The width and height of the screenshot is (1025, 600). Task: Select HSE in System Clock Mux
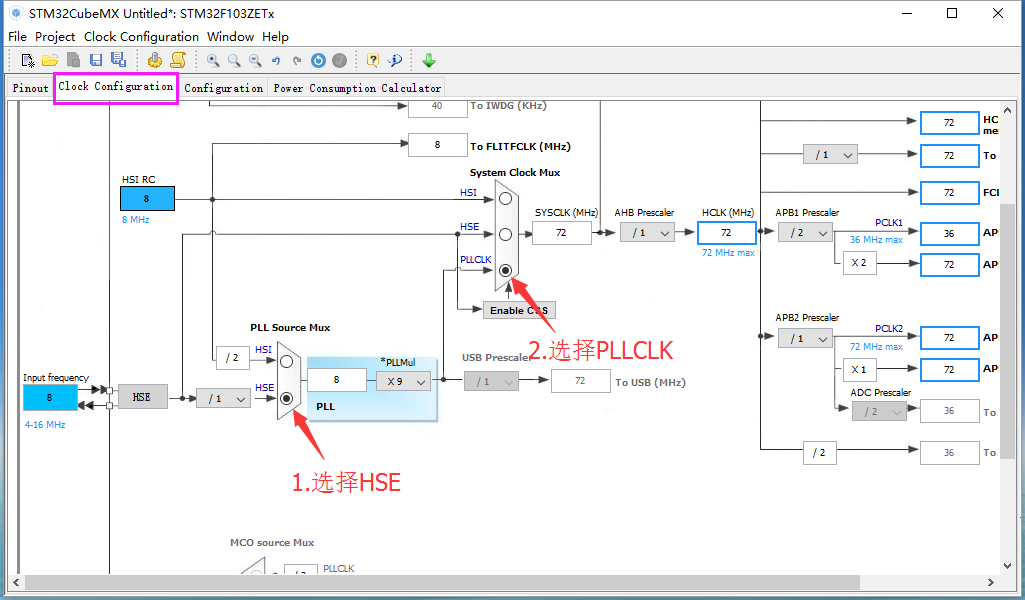tap(505, 234)
